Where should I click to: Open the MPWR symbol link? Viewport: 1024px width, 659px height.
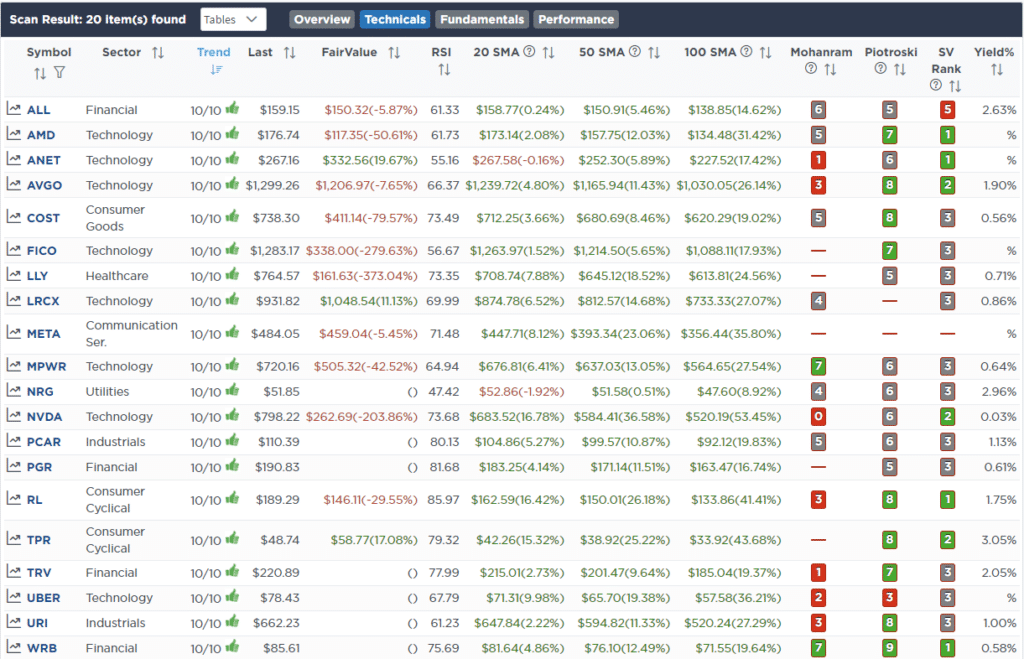point(46,366)
